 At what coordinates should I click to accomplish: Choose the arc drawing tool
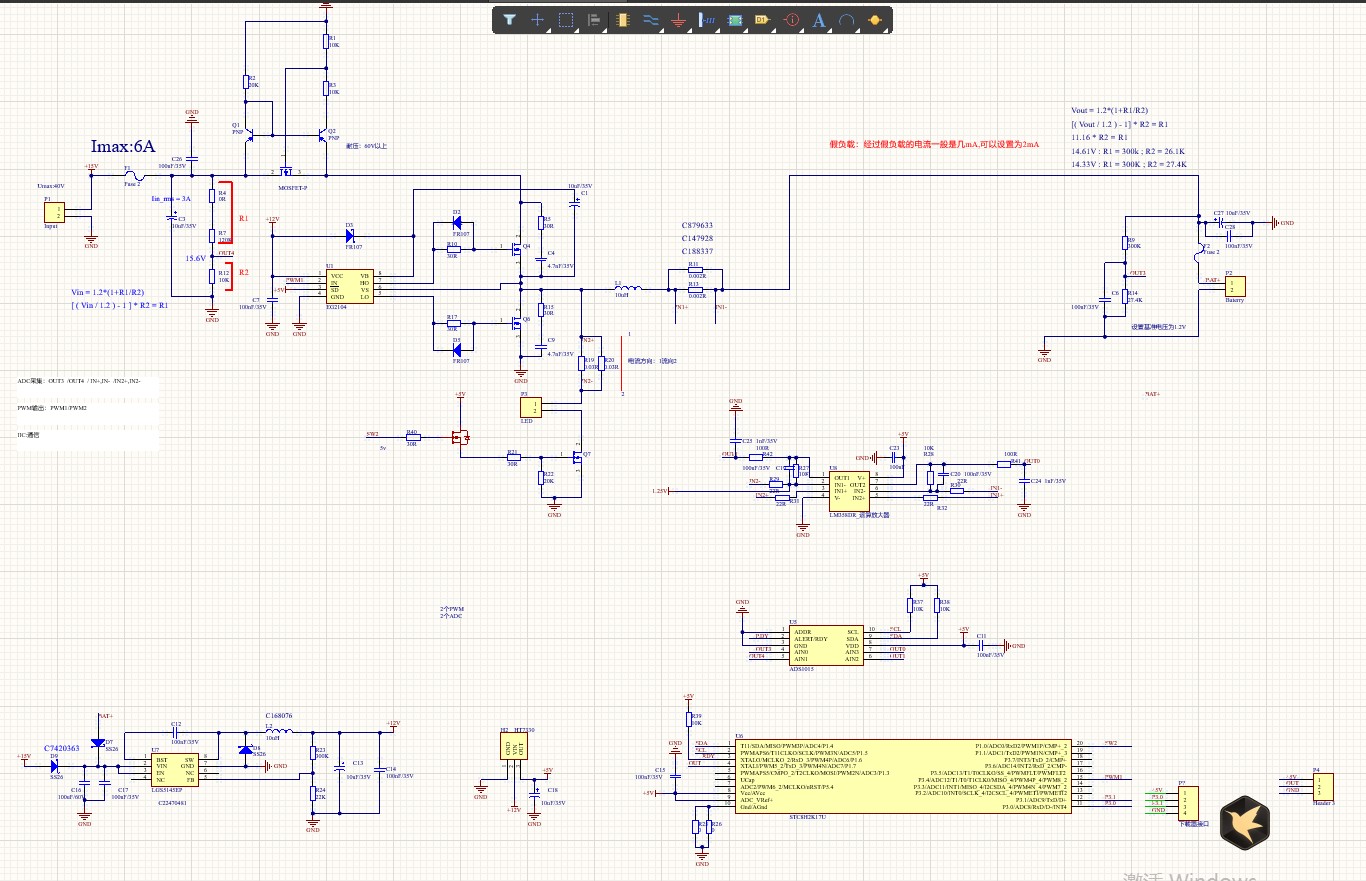click(x=847, y=20)
